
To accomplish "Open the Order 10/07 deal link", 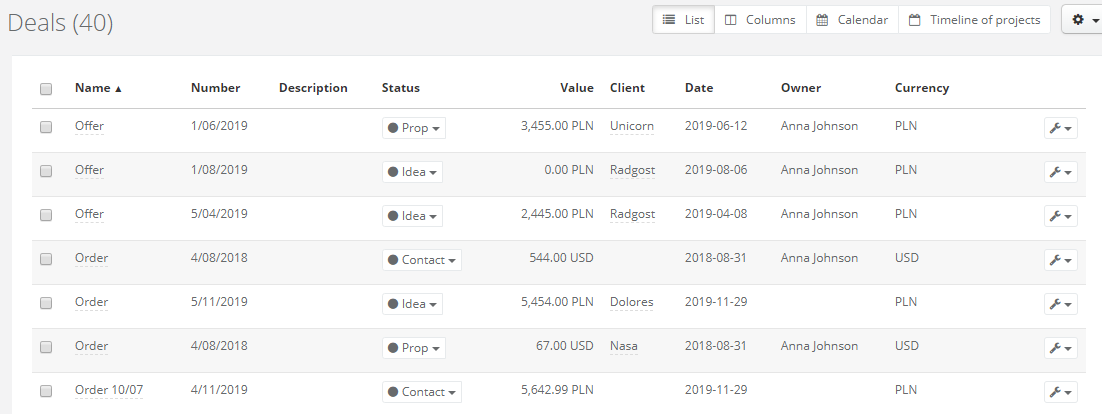I will pos(109,390).
